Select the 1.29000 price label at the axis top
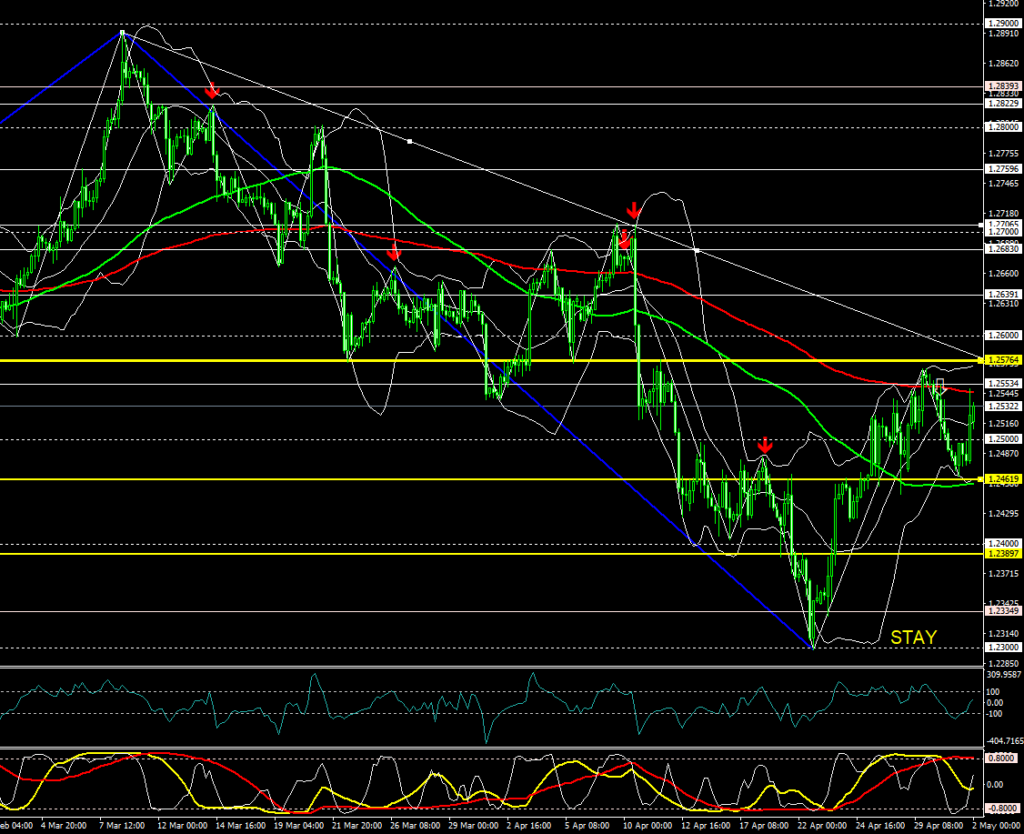 click(1002, 23)
